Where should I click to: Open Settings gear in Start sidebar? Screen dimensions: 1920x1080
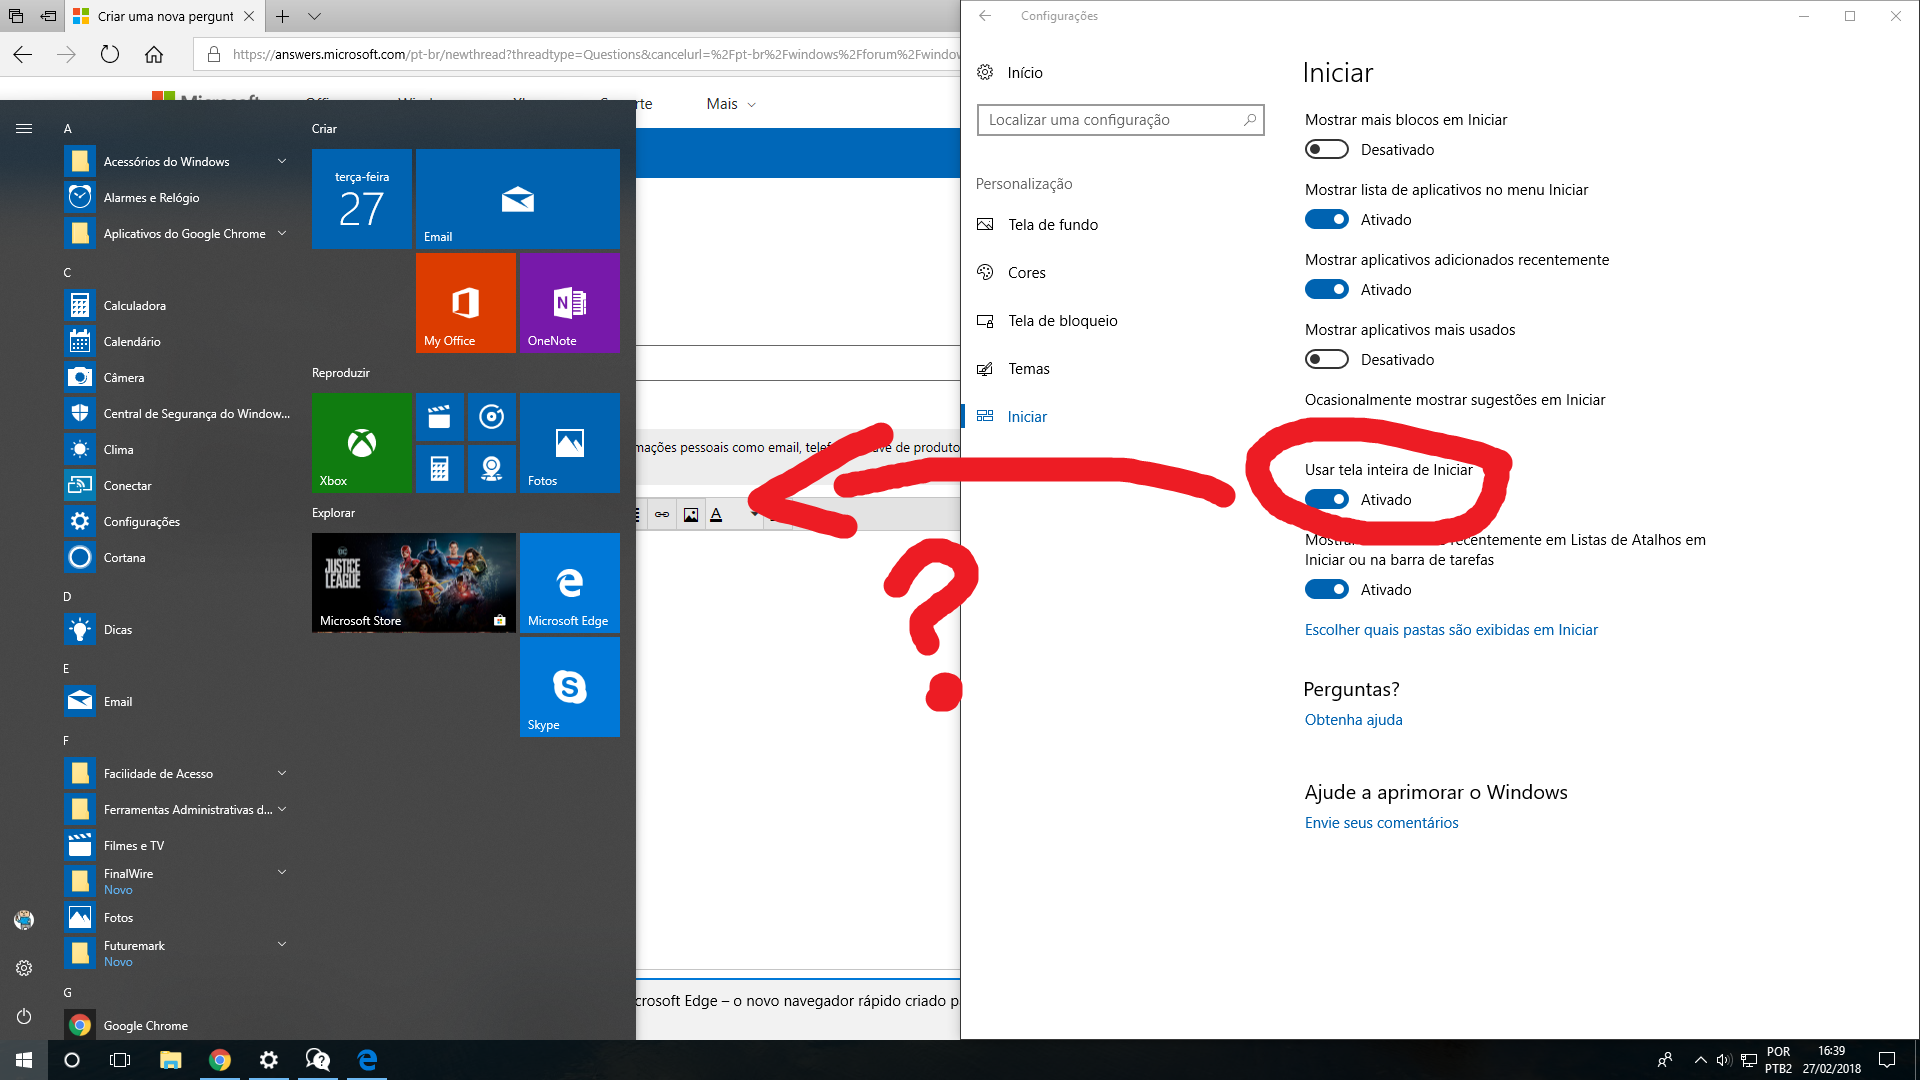point(24,968)
